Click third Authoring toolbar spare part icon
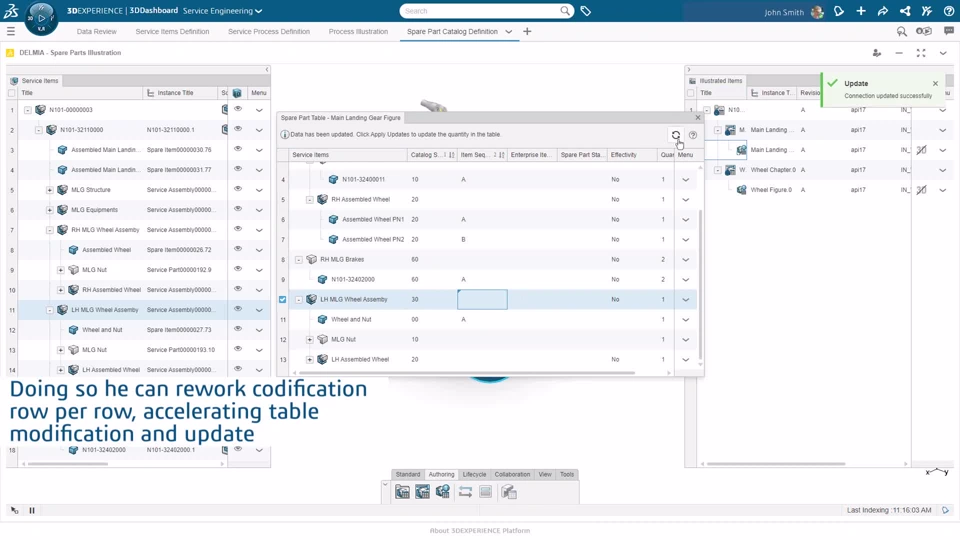 coord(443,492)
